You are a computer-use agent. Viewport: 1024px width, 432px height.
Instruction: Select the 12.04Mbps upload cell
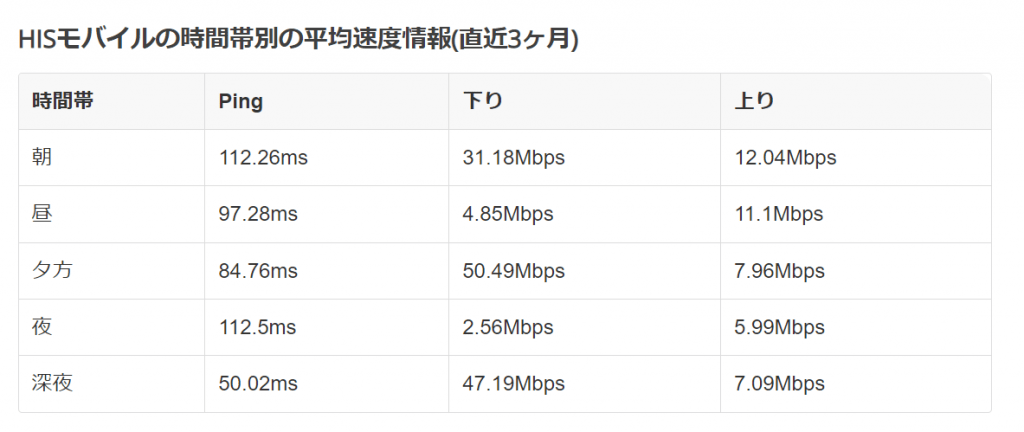(x=785, y=158)
